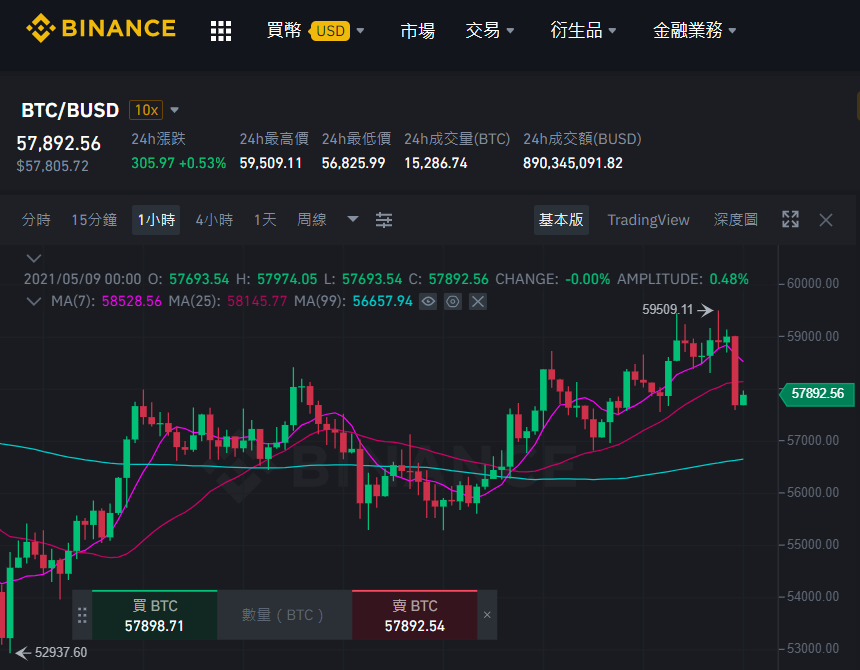Select the 4小時 interval tab

click(214, 220)
